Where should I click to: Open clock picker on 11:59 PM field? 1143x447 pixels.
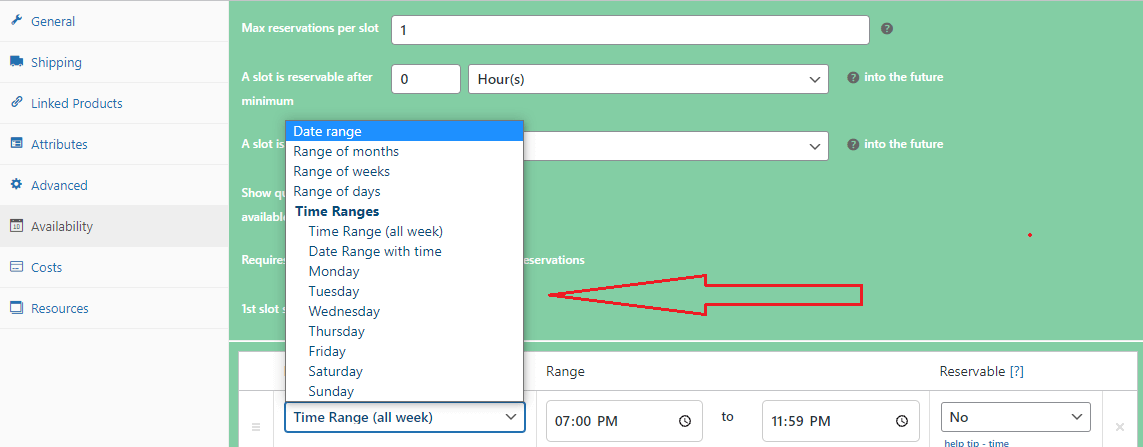pos(901,421)
